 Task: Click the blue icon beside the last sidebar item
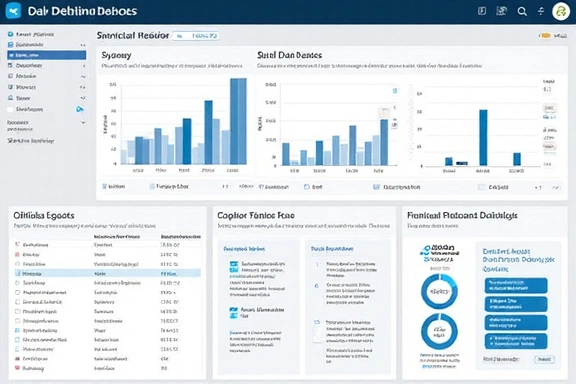(80, 109)
